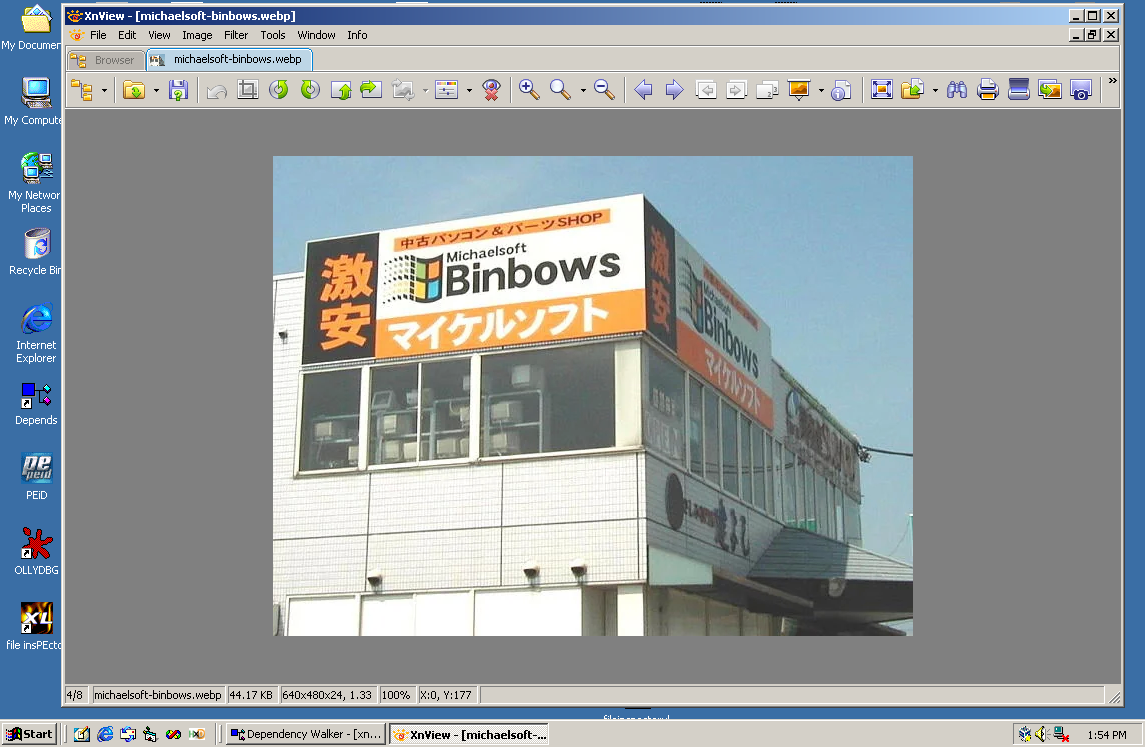
Task: Mirror the image horizontally
Action: pos(372,90)
